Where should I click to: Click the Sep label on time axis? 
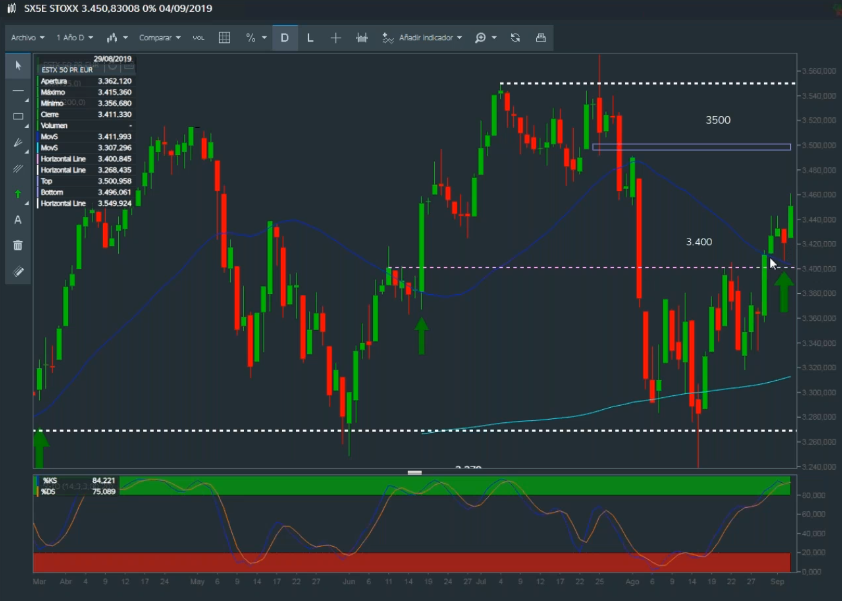tap(778, 582)
